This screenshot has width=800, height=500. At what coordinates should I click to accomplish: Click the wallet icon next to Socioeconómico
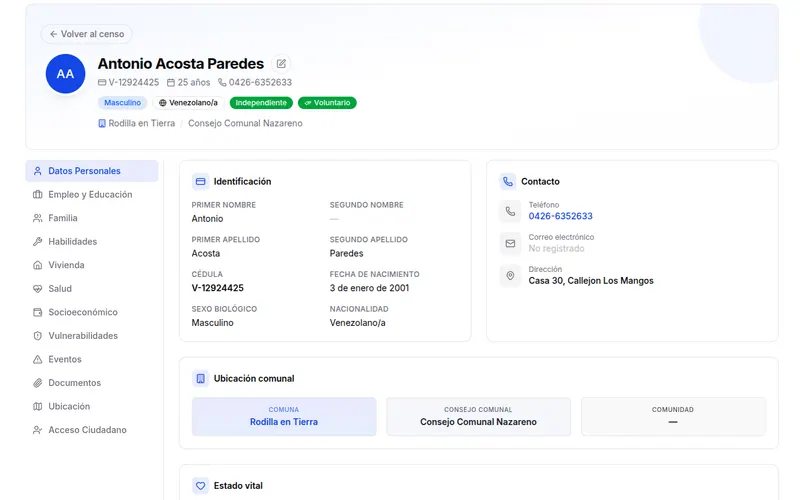point(37,312)
